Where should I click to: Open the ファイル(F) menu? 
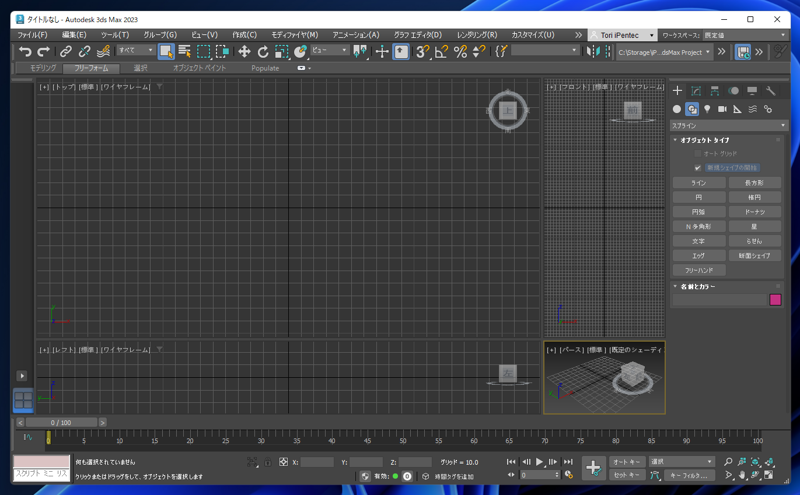click(x=32, y=35)
